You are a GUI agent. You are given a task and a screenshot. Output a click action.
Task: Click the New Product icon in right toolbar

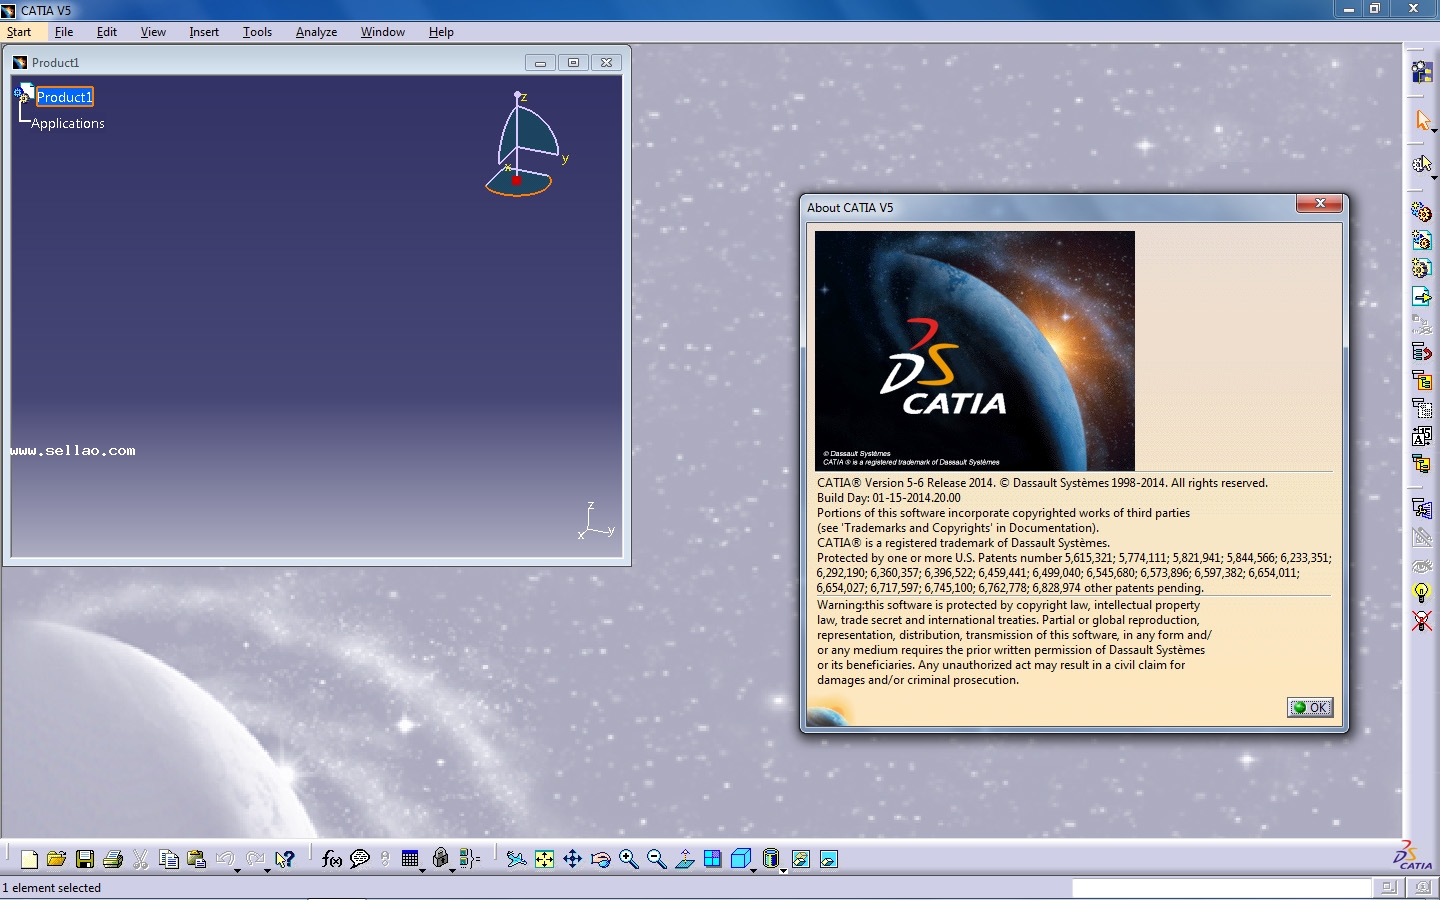(1421, 240)
